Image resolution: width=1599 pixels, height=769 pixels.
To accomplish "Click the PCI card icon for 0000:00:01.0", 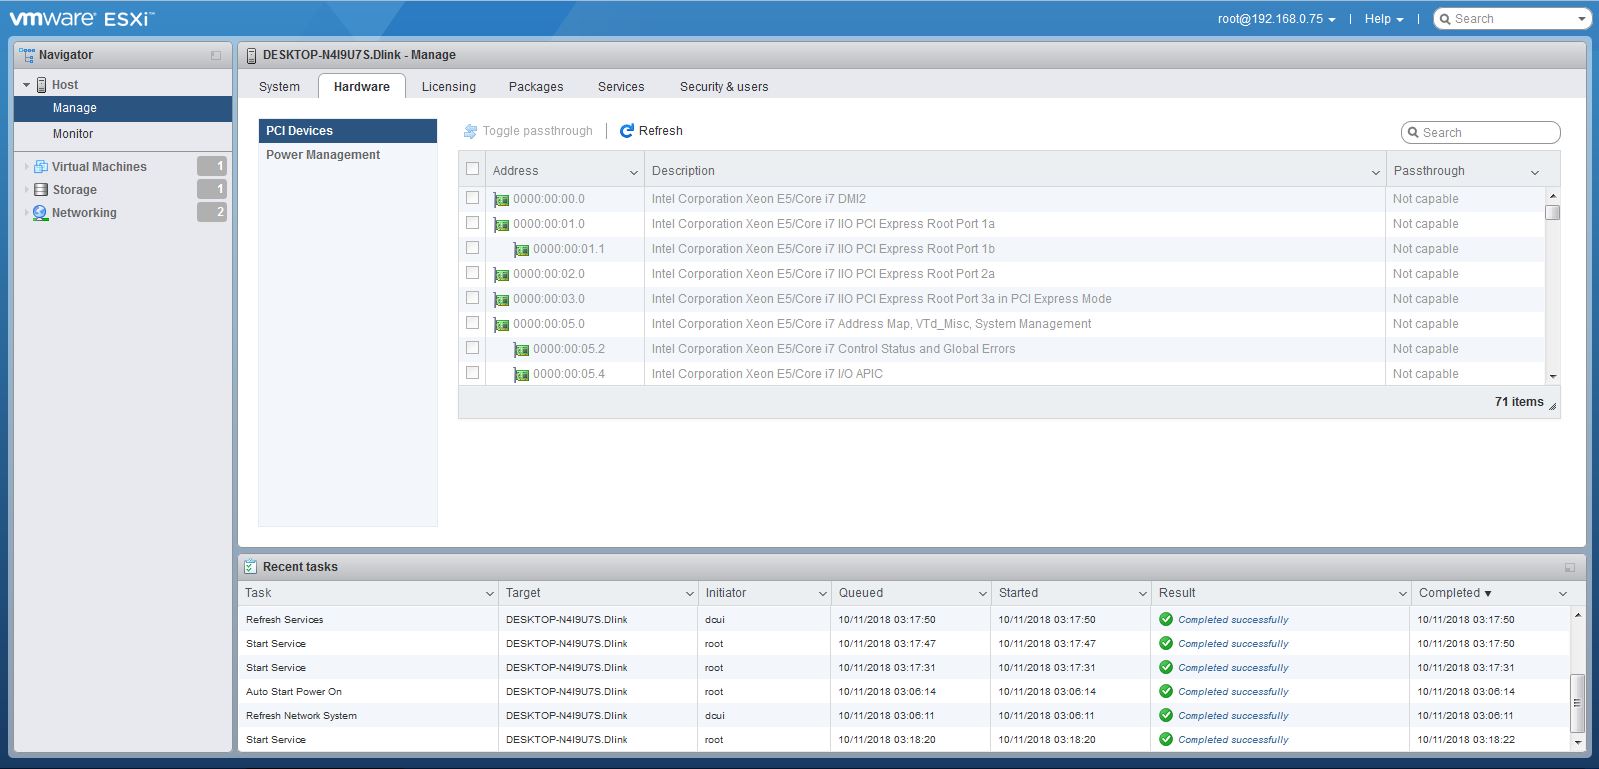I will click(x=502, y=224).
